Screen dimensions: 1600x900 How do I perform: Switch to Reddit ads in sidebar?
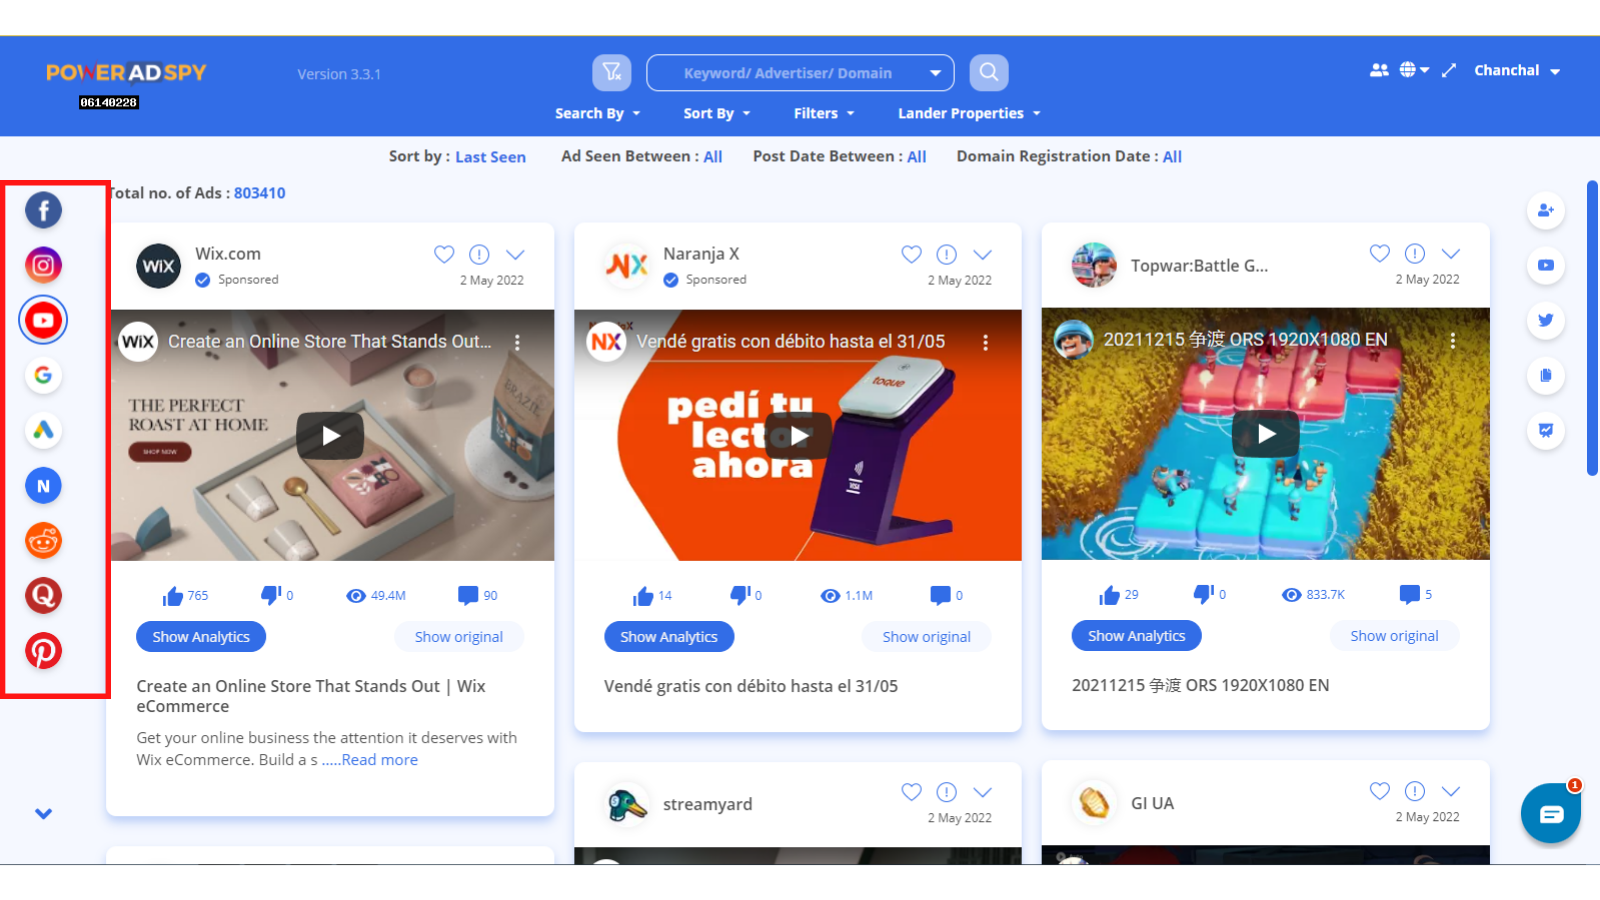[43, 541]
